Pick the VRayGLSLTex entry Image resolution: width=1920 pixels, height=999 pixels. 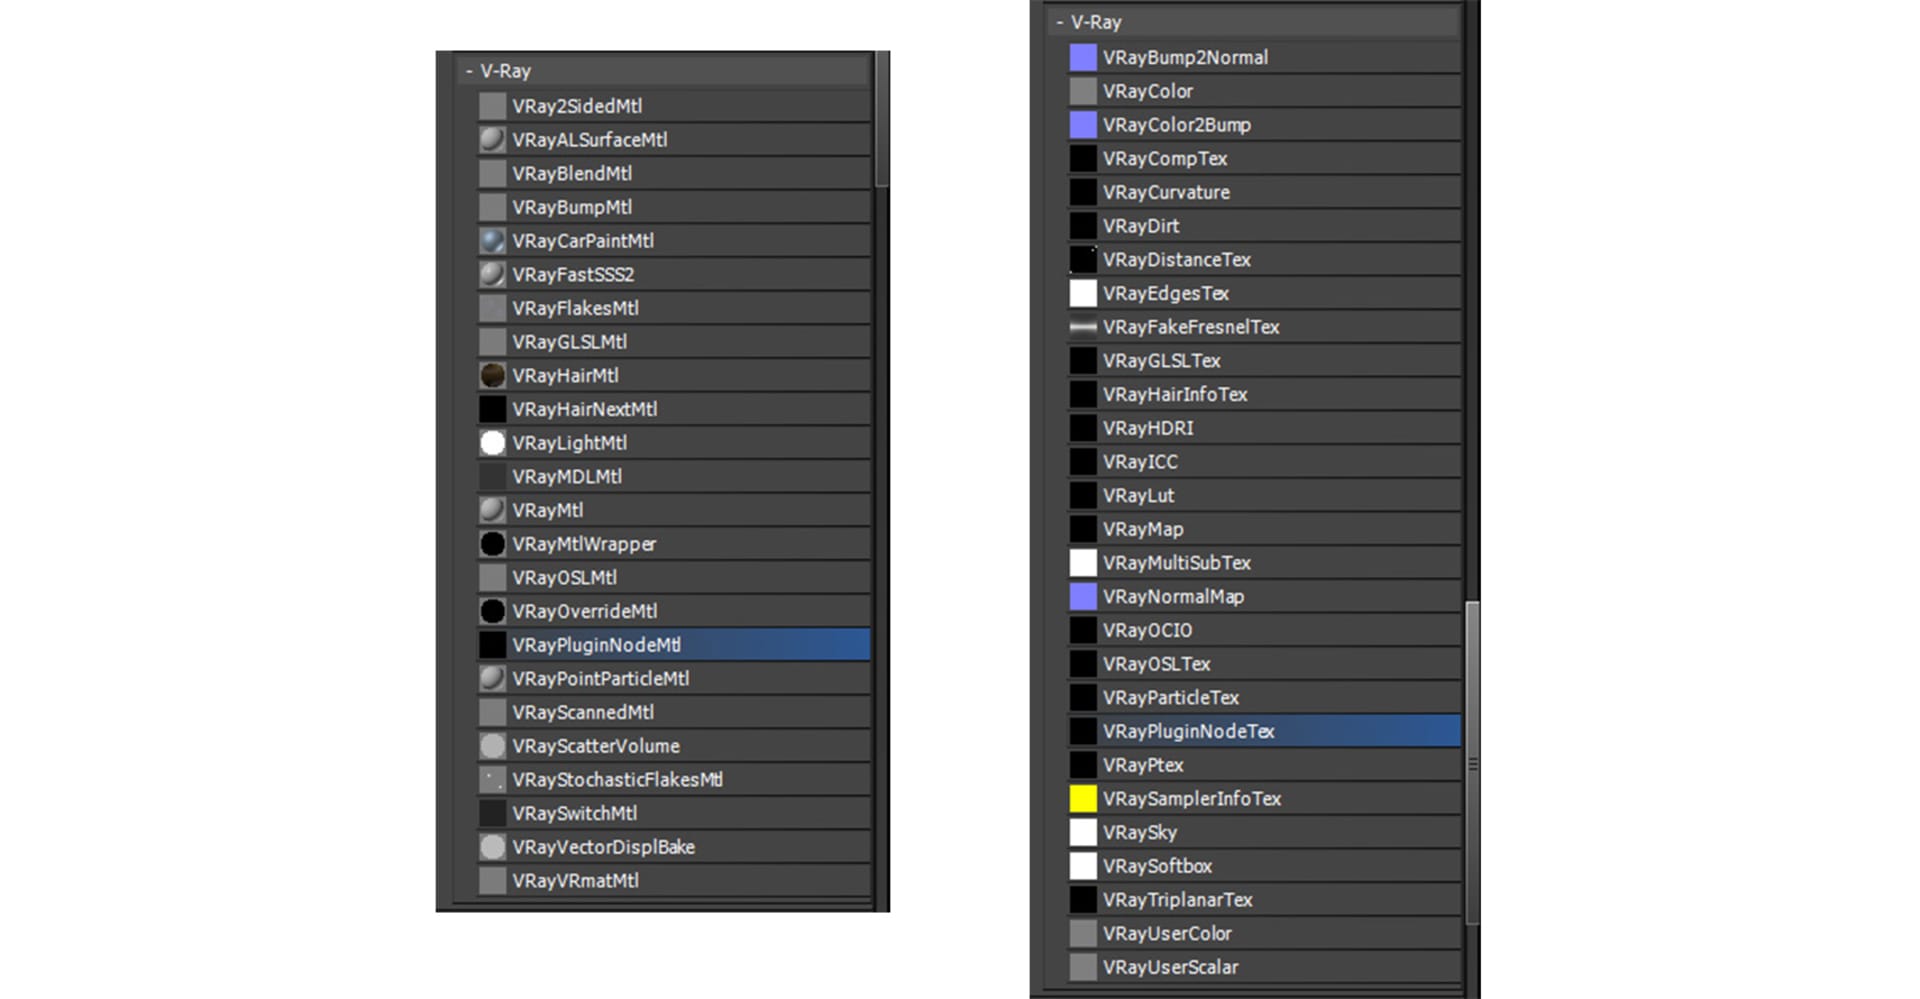(1265, 360)
